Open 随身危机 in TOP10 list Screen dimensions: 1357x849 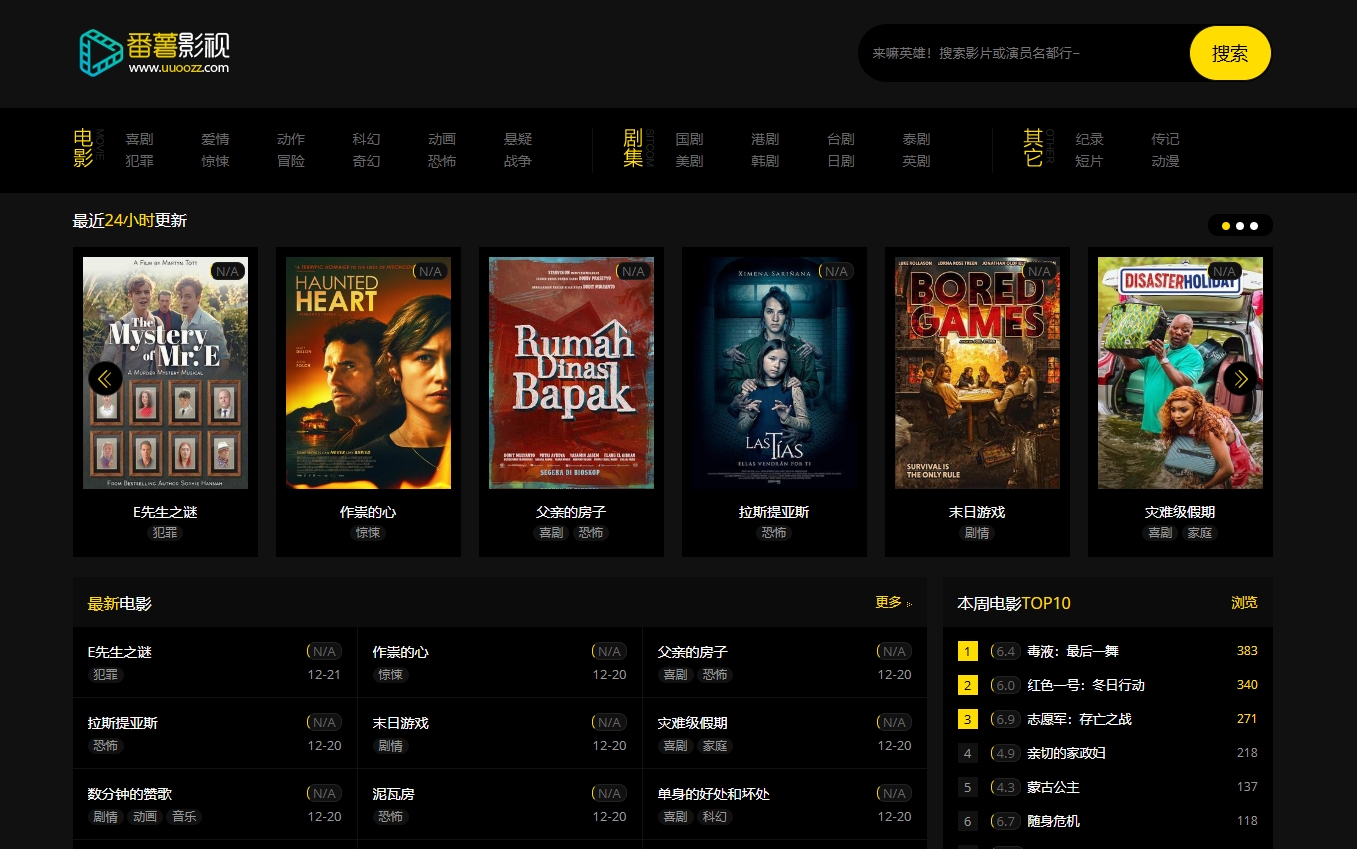point(1053,821)
